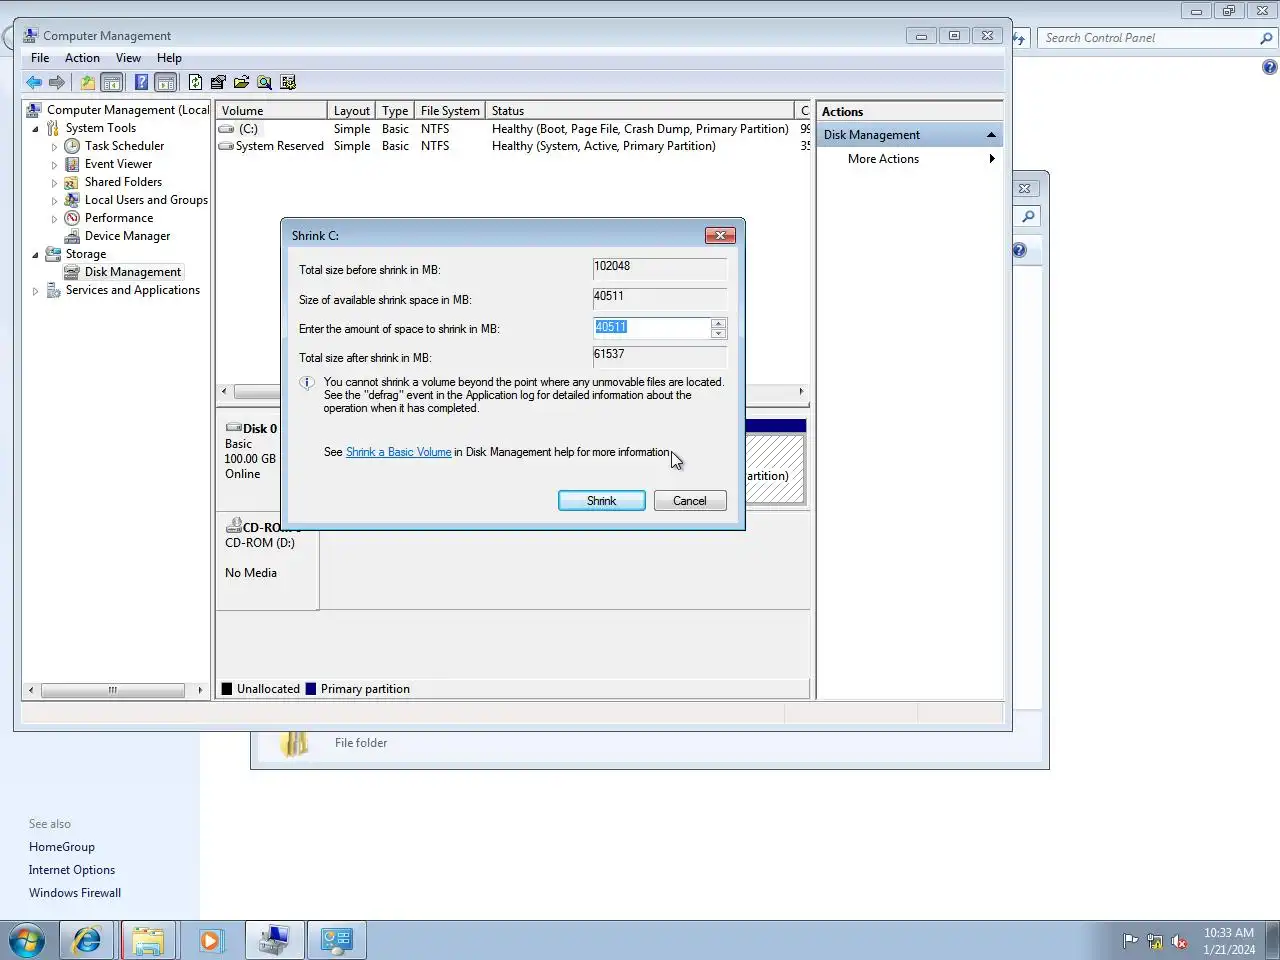Select Performance in the tree
This screenshot has width=1280, height=960.
119,218
